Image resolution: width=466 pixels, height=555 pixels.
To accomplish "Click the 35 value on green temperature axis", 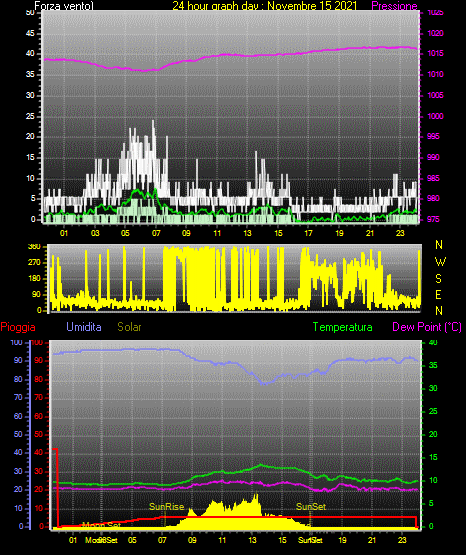I will (x=433, y=365).
